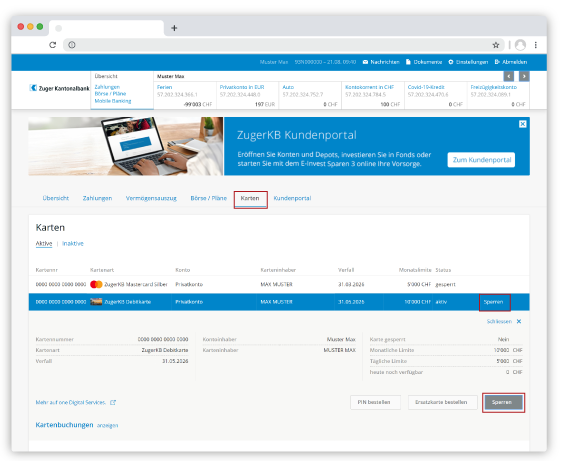The width and height of the screenshot is (574, 461).
Task: Click the Zuger Kantonalbank logo
Action: (59, 88)
